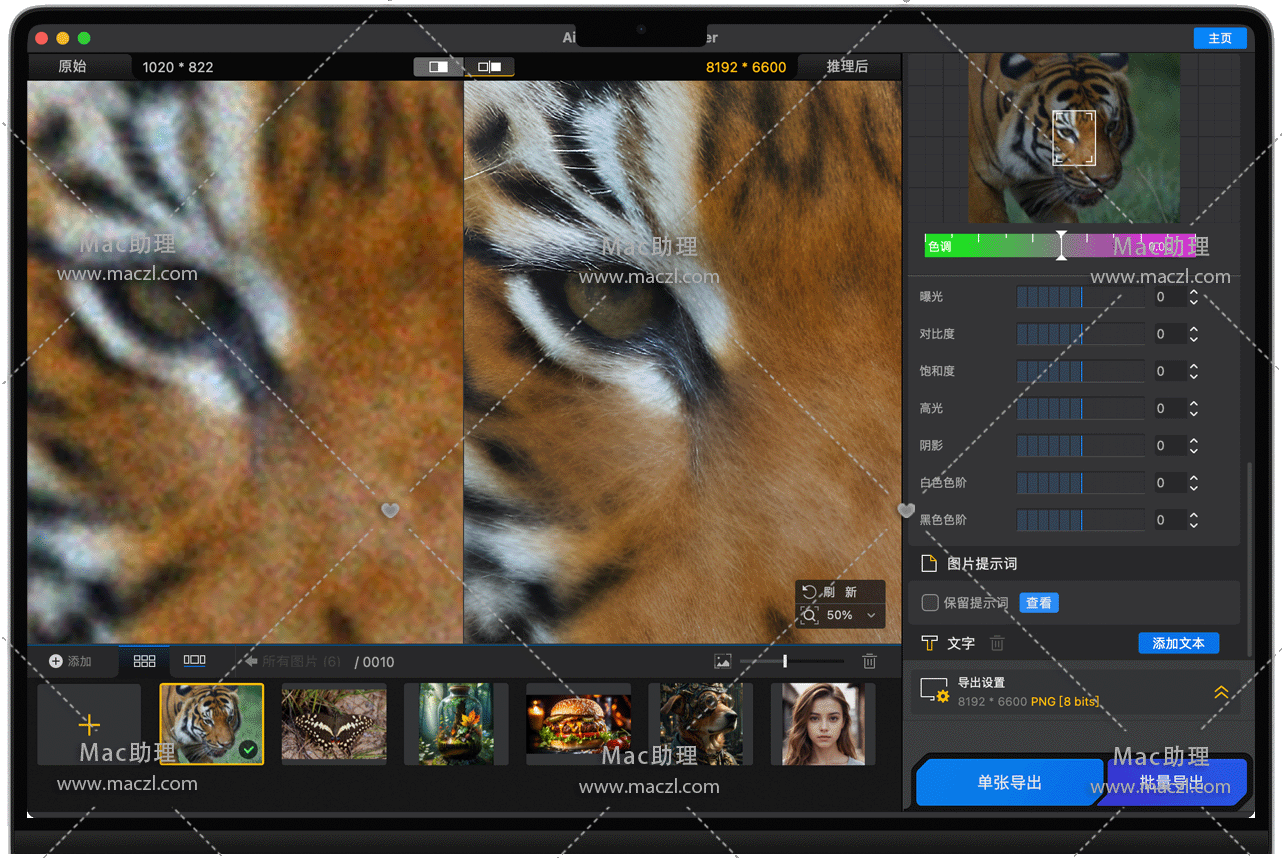Image resolution: width=1282 pixels, height=858 pixels.
Task: Click the heart handle on image divider
Action: [x=390, y=510]
